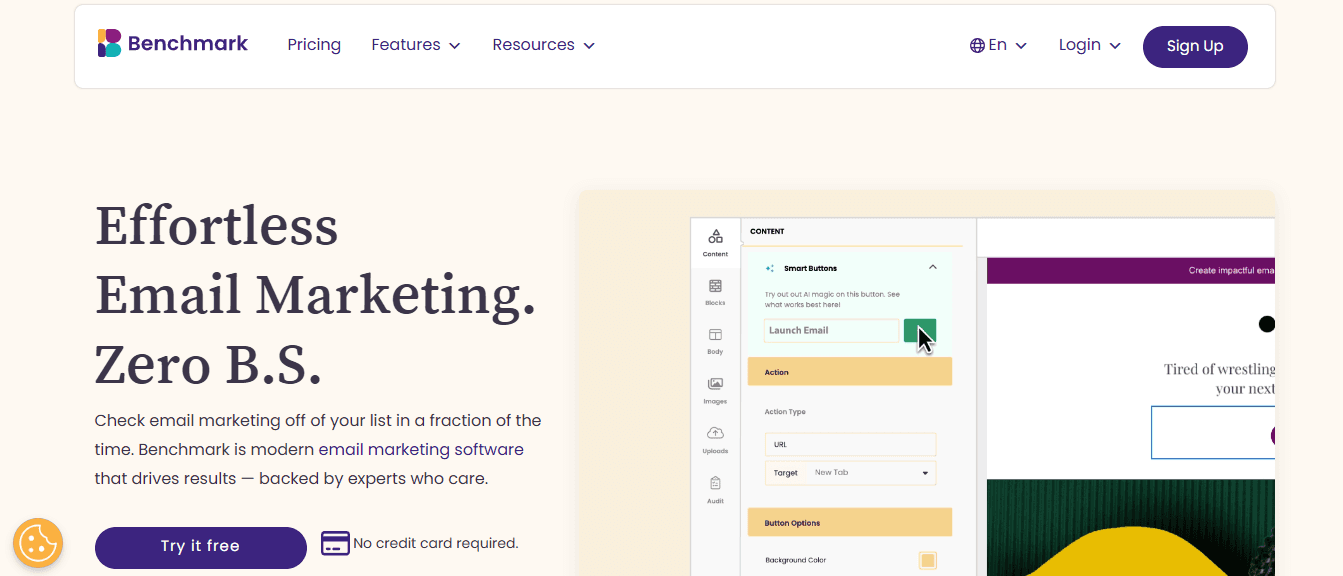
Task: Click the globe language icon
Action: tap(975, 44)
